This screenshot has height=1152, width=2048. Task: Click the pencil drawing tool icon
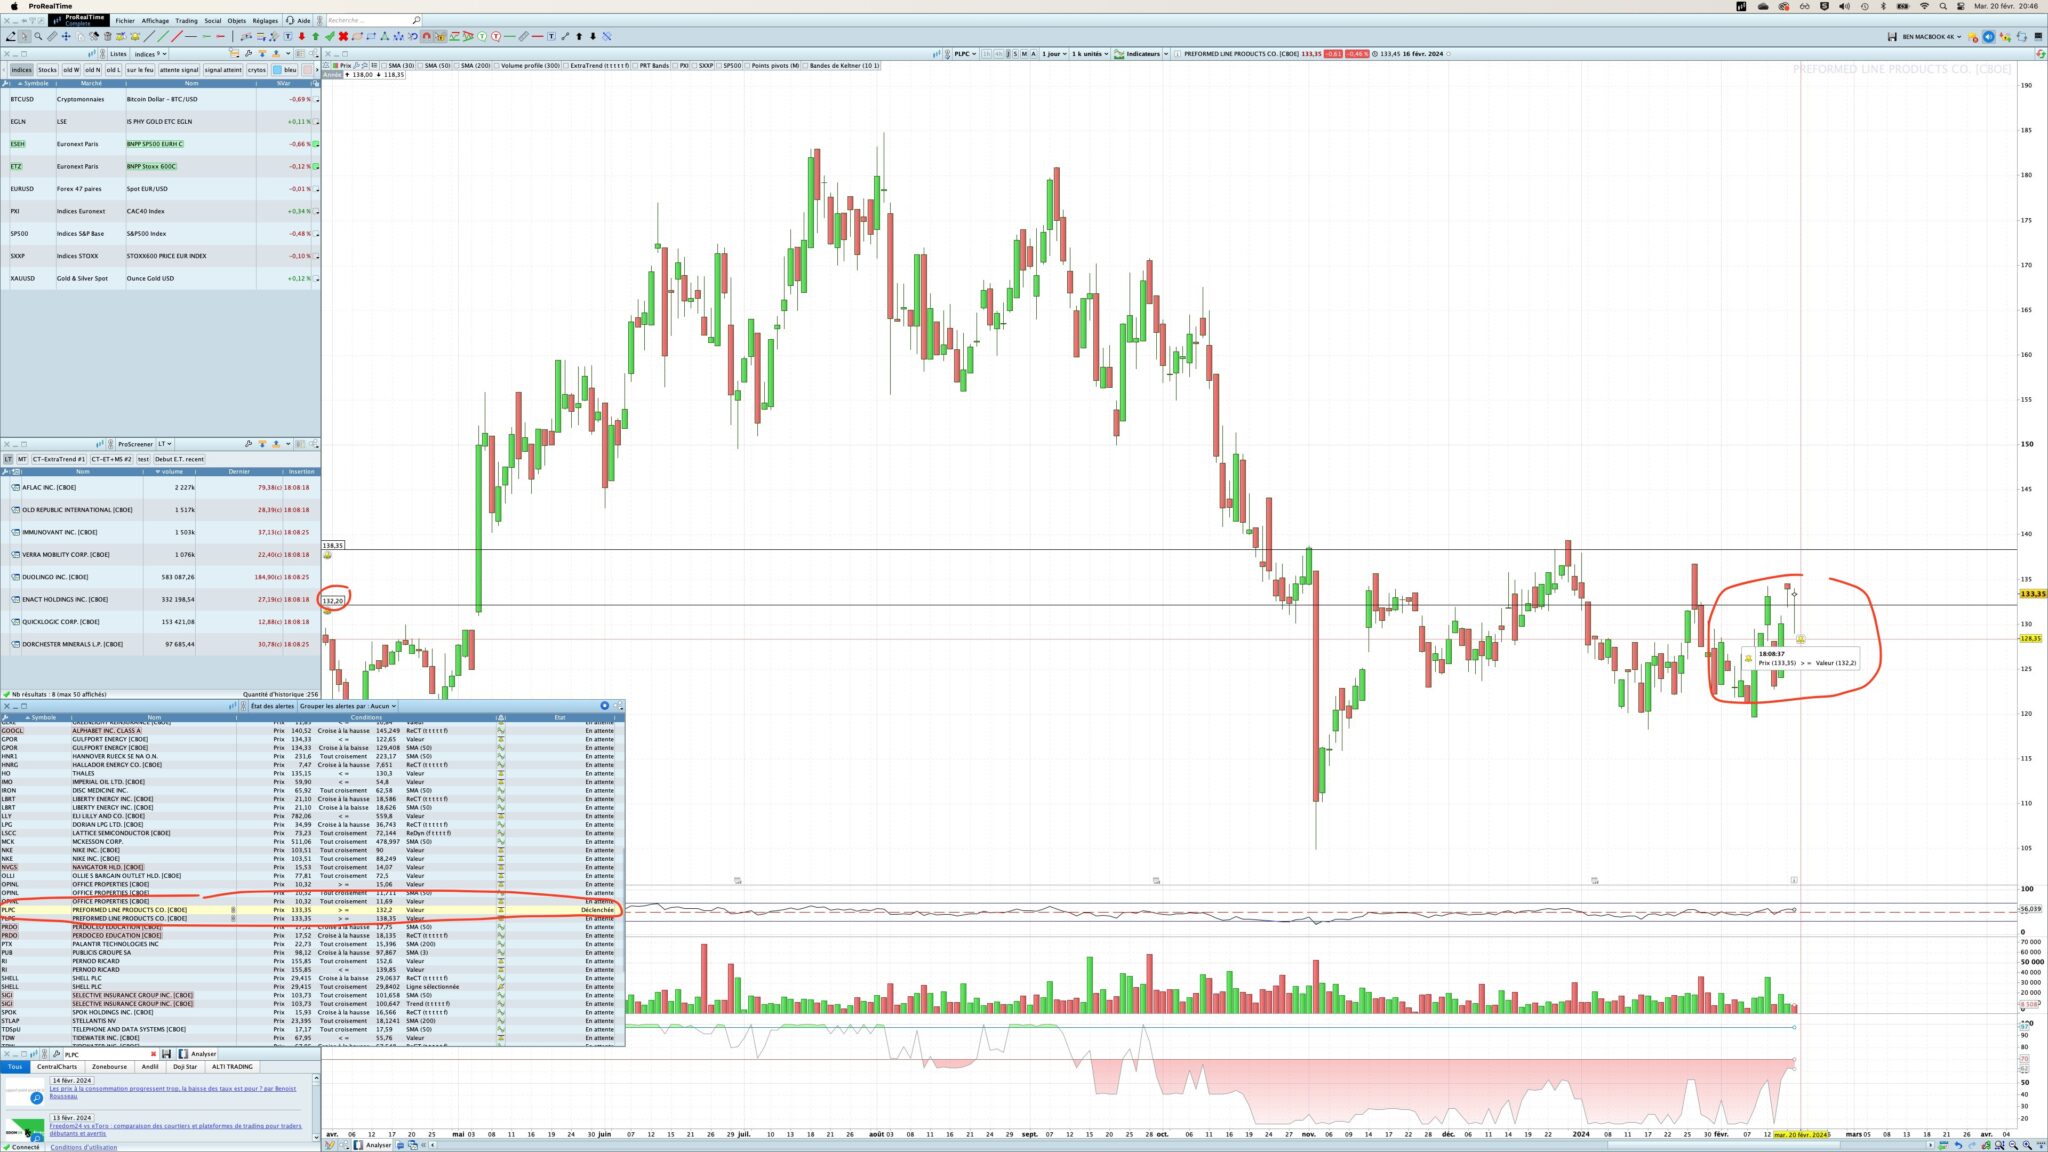click(x=11, y=36)
